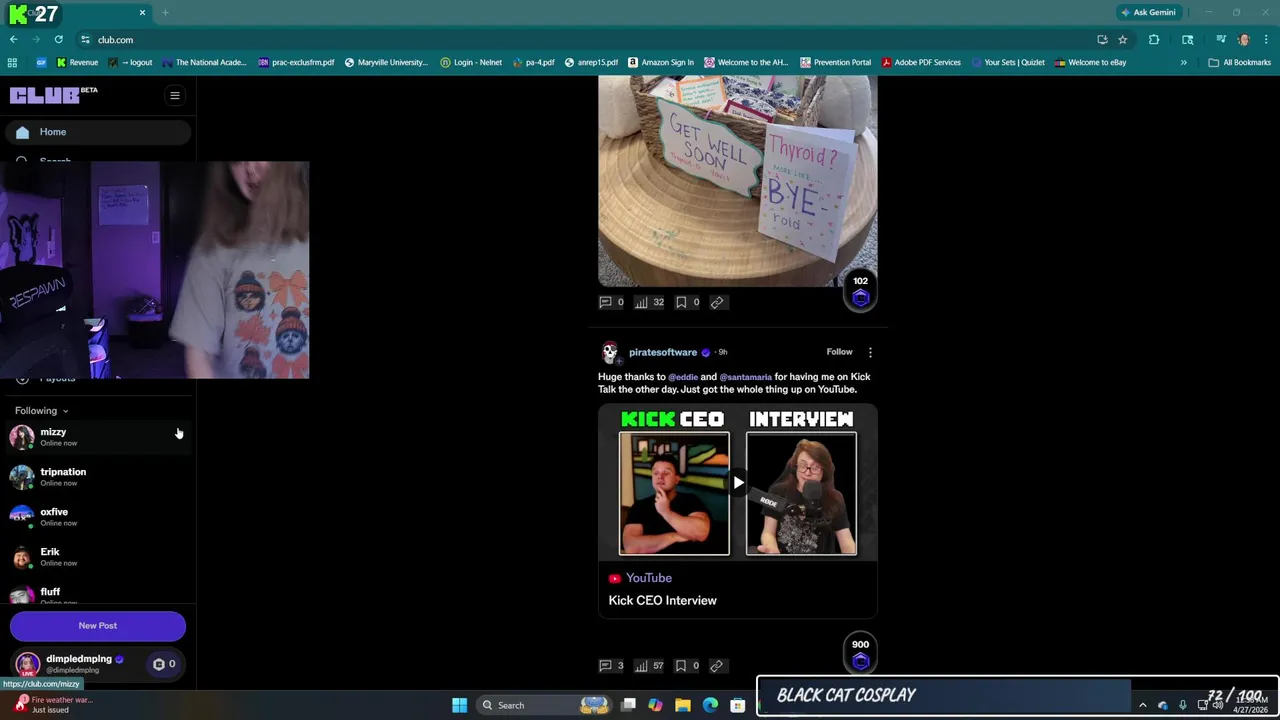1280x720 pixels.
Task: Open the Home page in sidebar
Action: coord(97,132)
